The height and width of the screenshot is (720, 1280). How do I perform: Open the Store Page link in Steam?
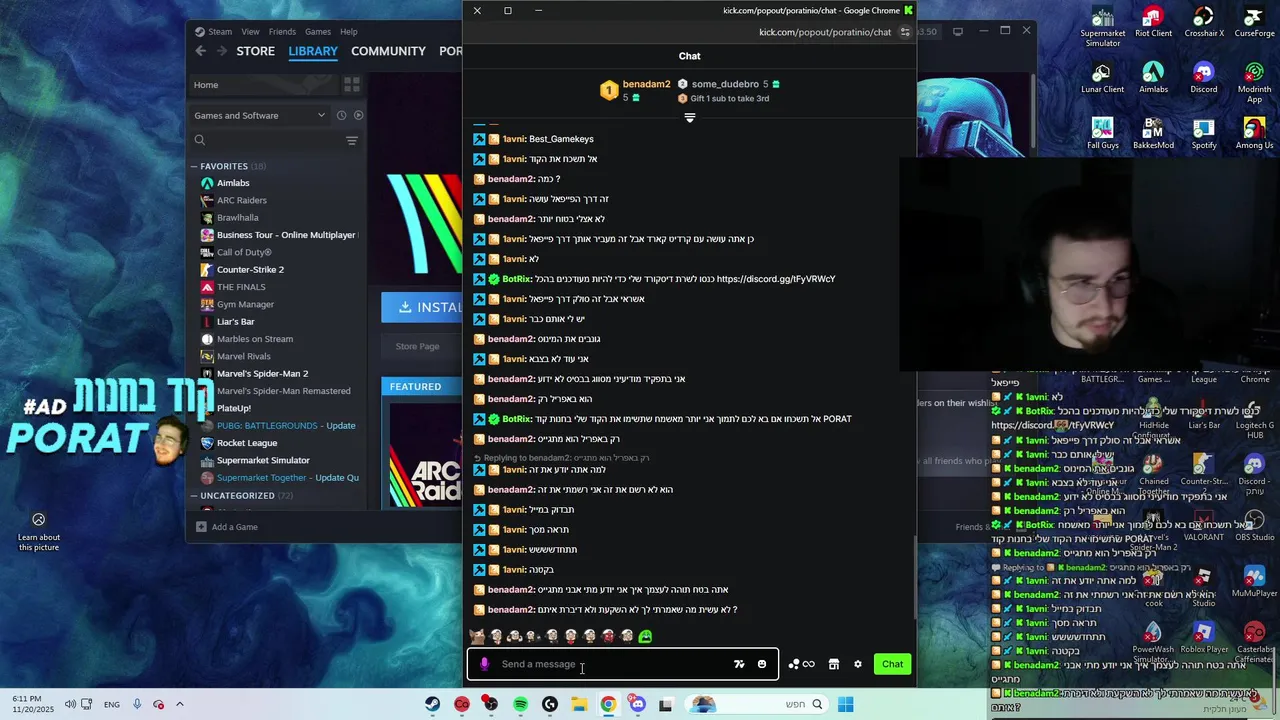click(417, 346)
